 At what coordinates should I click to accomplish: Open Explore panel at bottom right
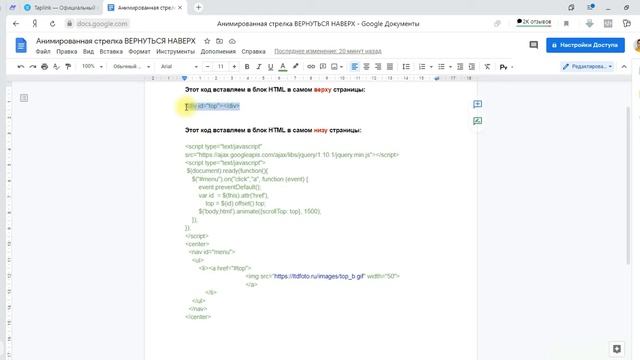(617, 349)
